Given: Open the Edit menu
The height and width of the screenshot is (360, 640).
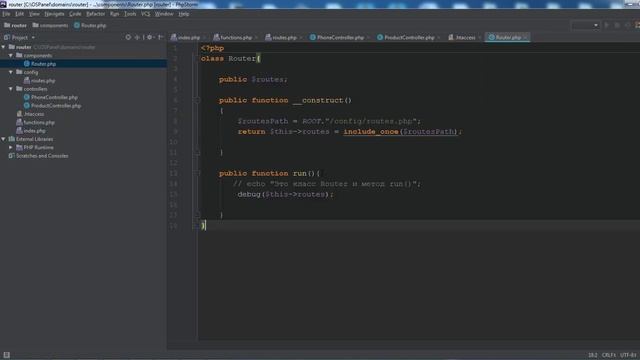Looking at the screenshot, I should (19, 14).
